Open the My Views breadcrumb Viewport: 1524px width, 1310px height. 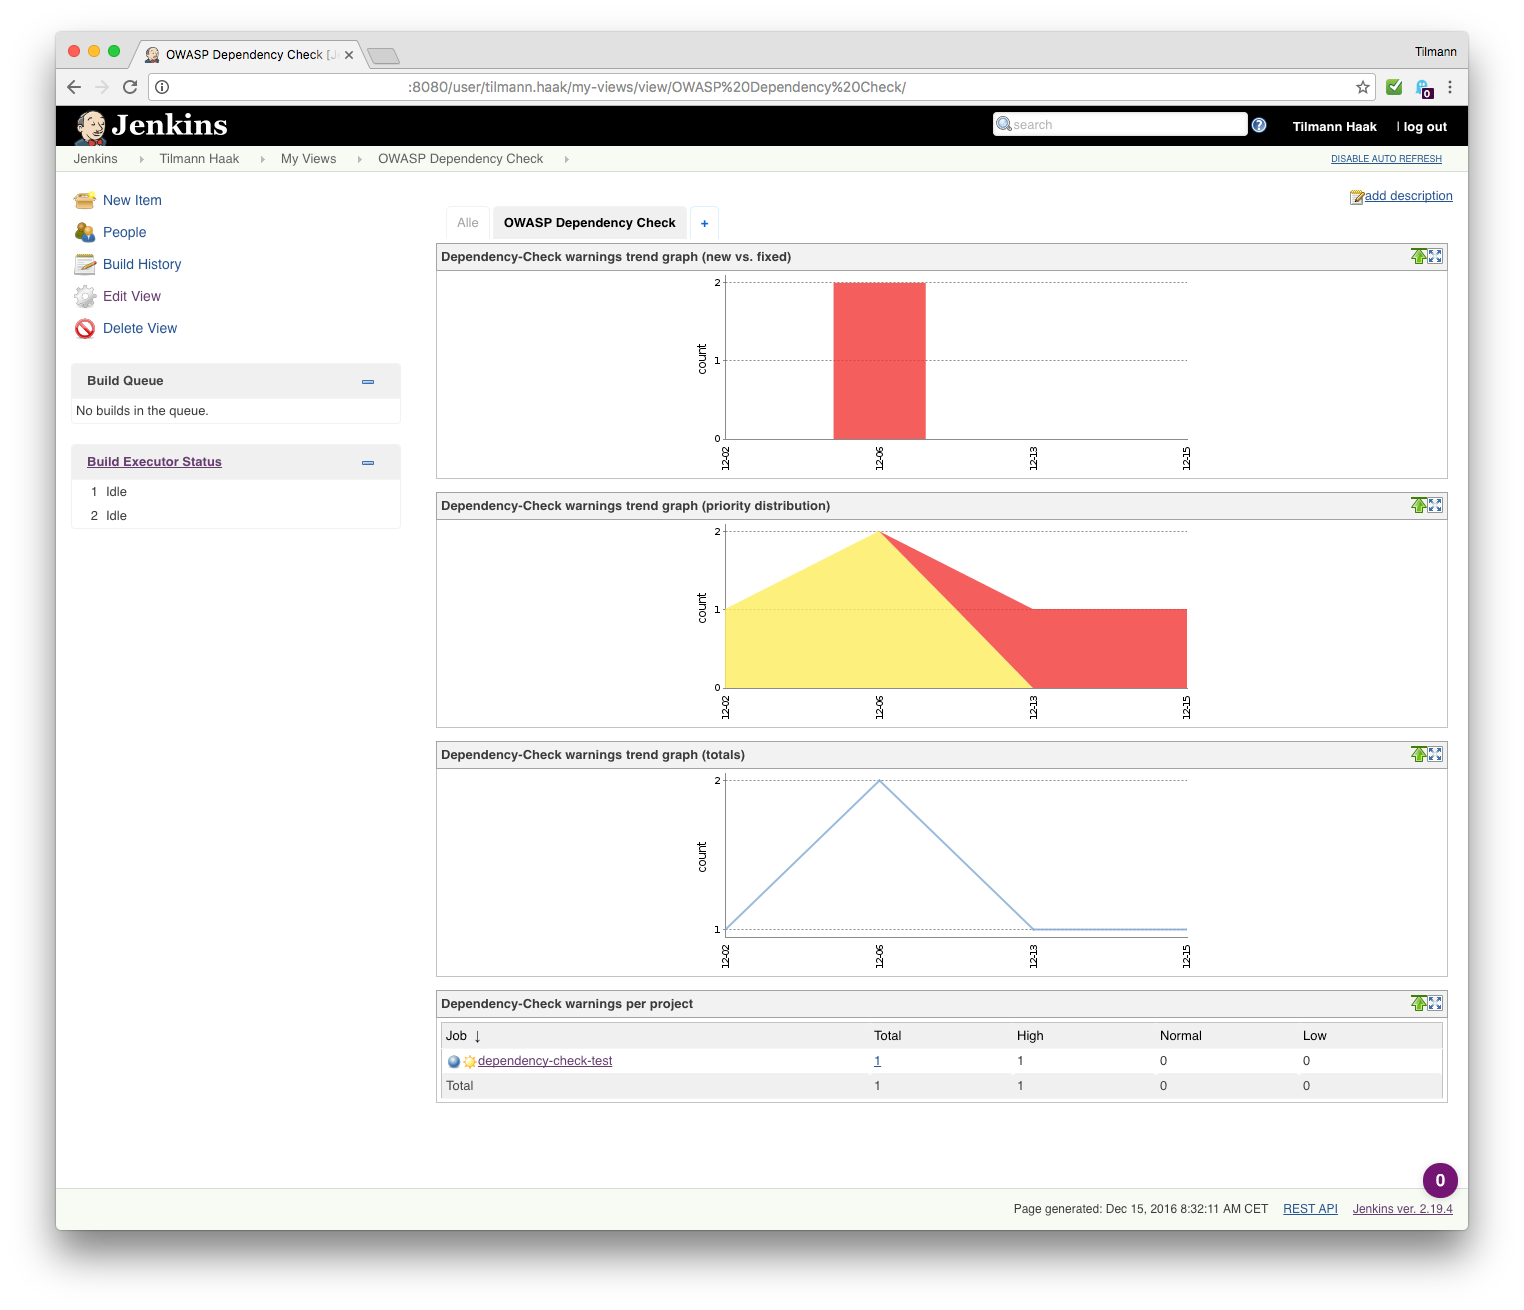pyautogui.click(x=309, y=159)
